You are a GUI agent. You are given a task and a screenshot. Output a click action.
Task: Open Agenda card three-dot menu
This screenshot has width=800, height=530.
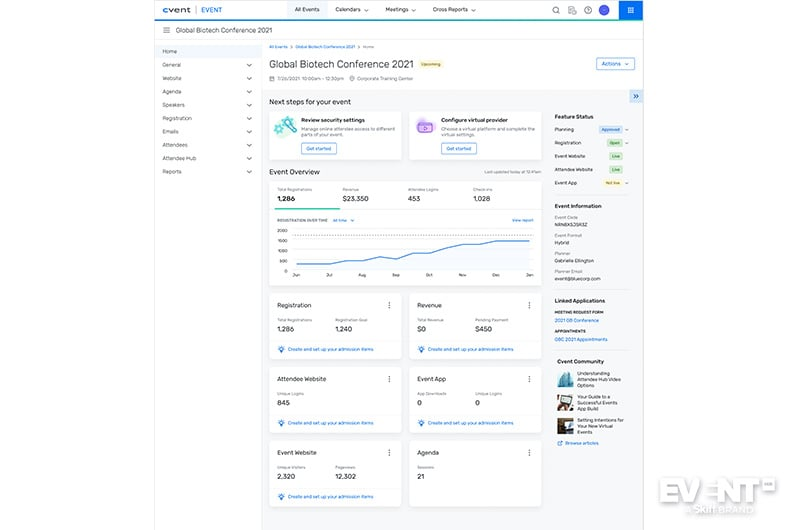(x=529, y=452)
